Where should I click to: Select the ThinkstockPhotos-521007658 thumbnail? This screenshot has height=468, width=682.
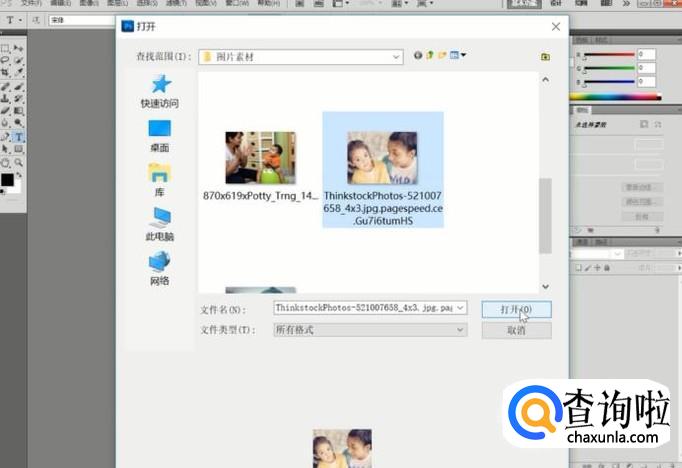(382, 158)
